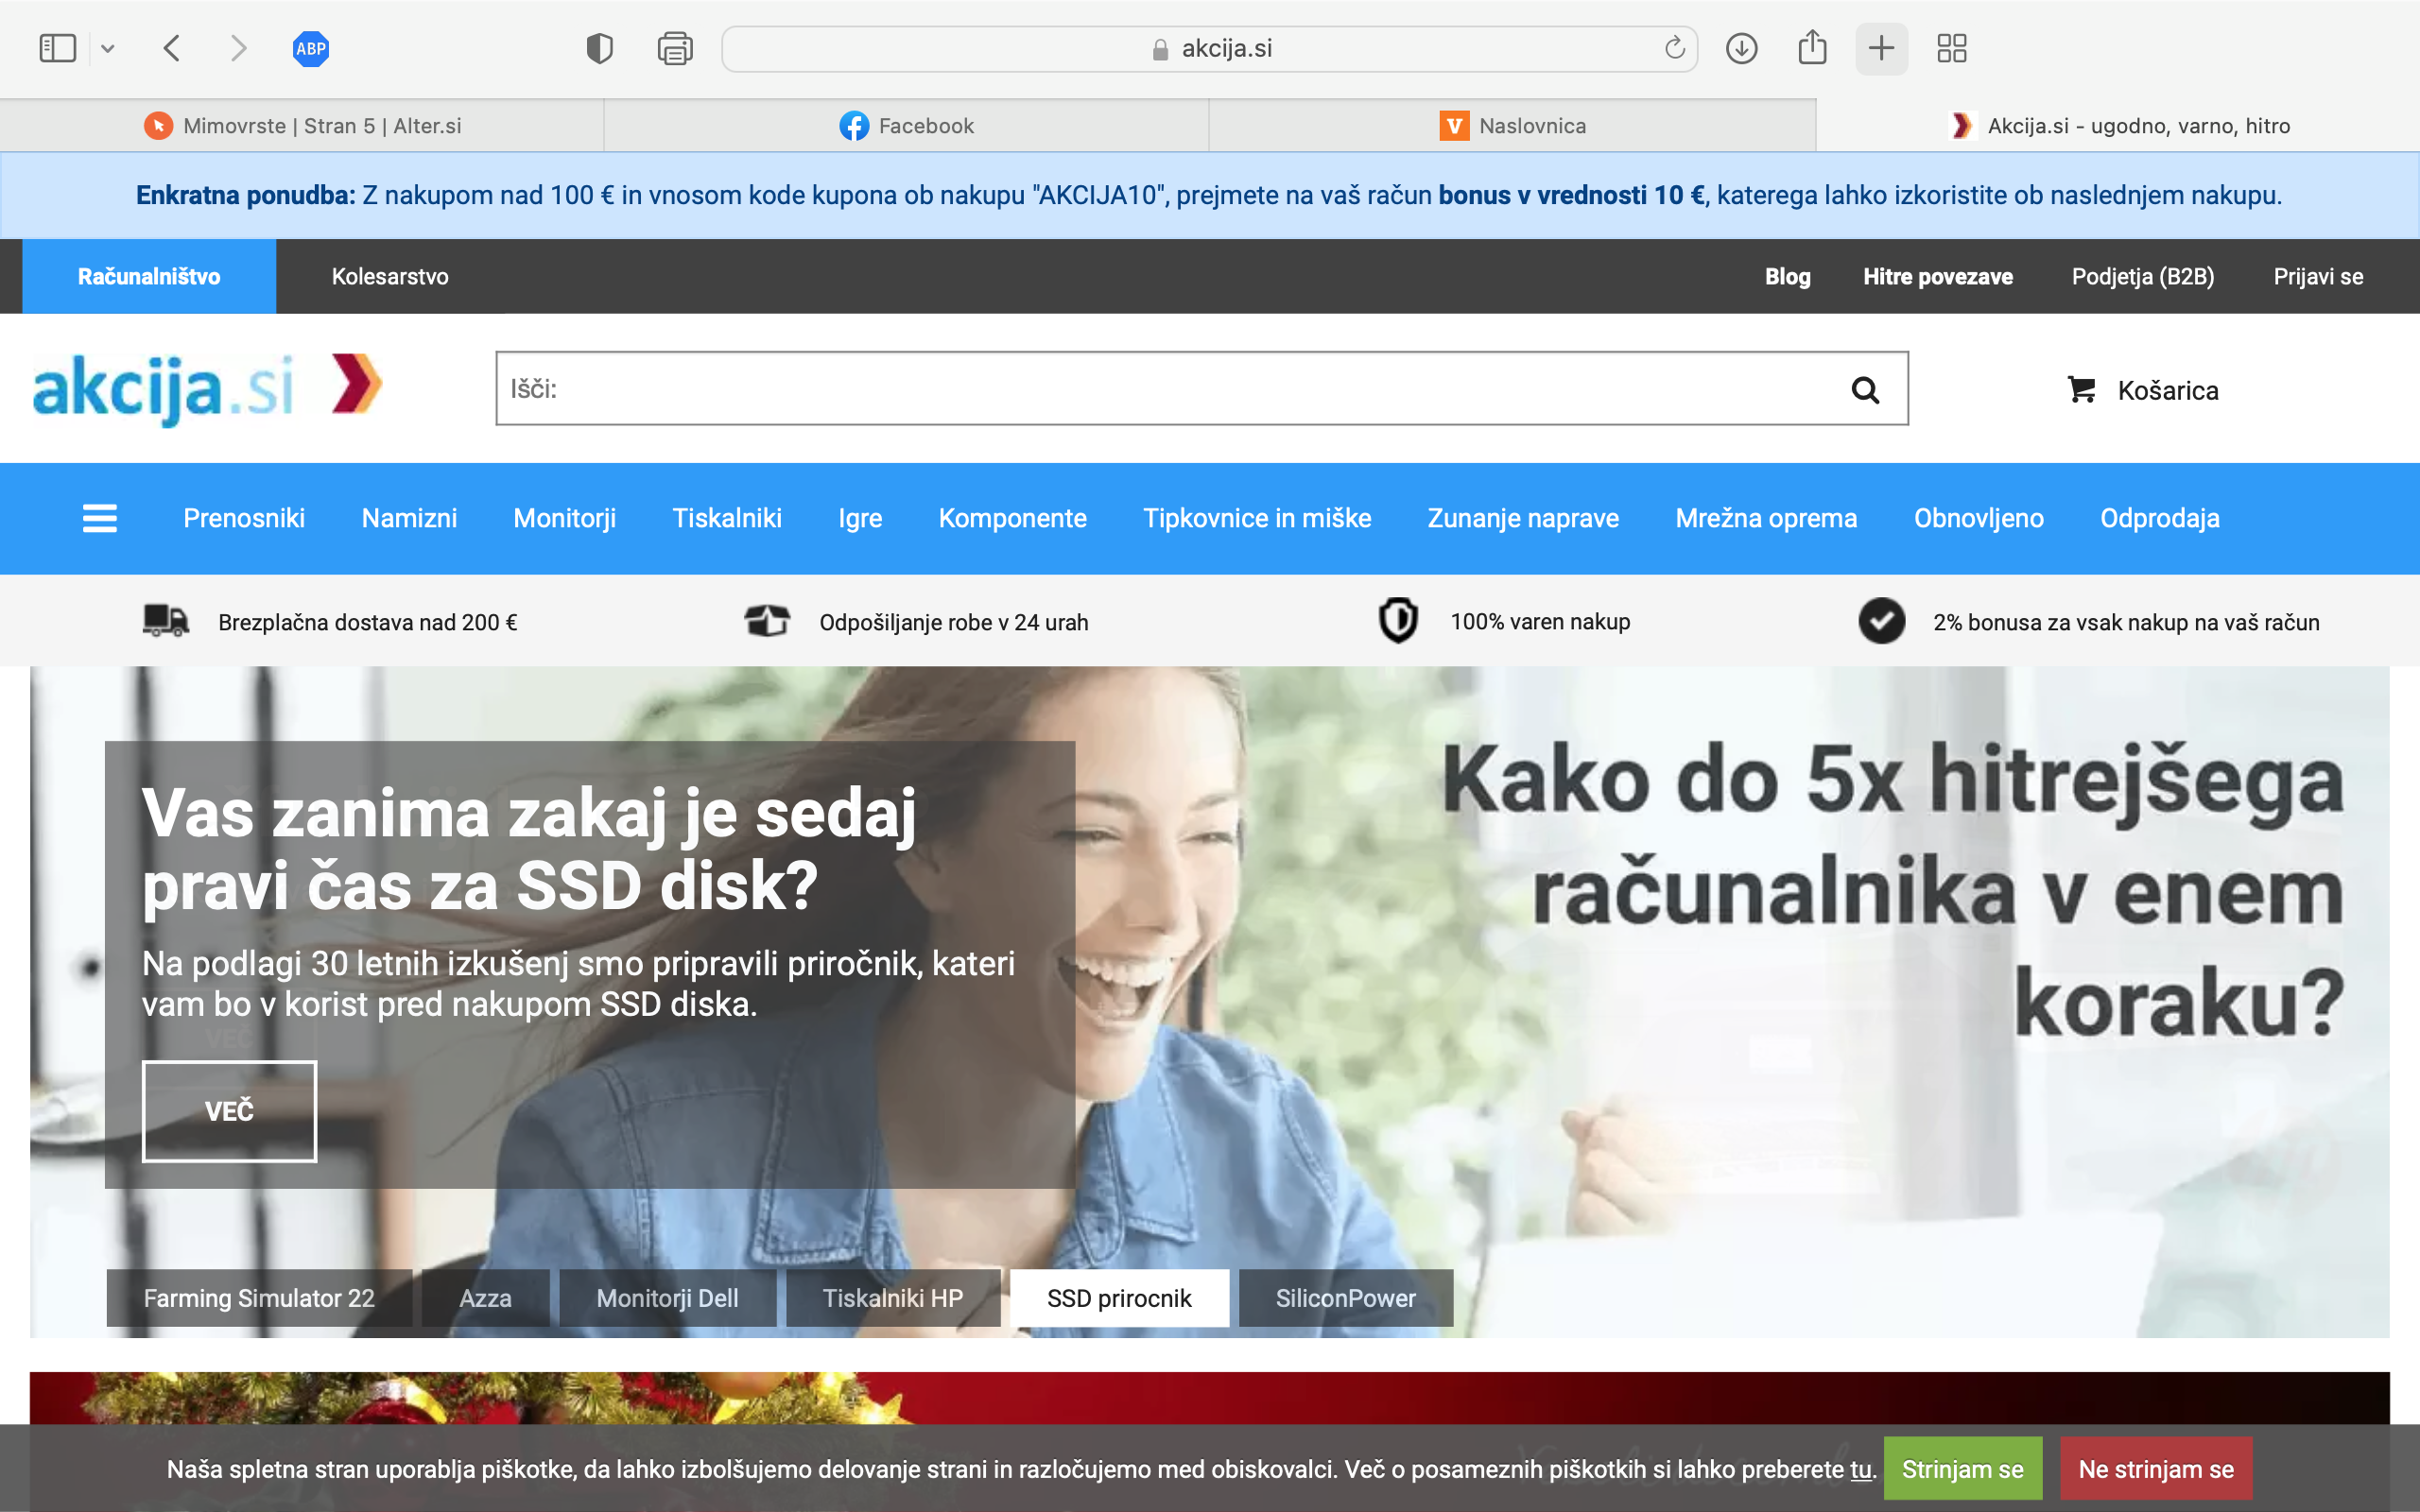Open Zunanje naprave category
The image size is (2420, 1512).
pos(1523,518)
